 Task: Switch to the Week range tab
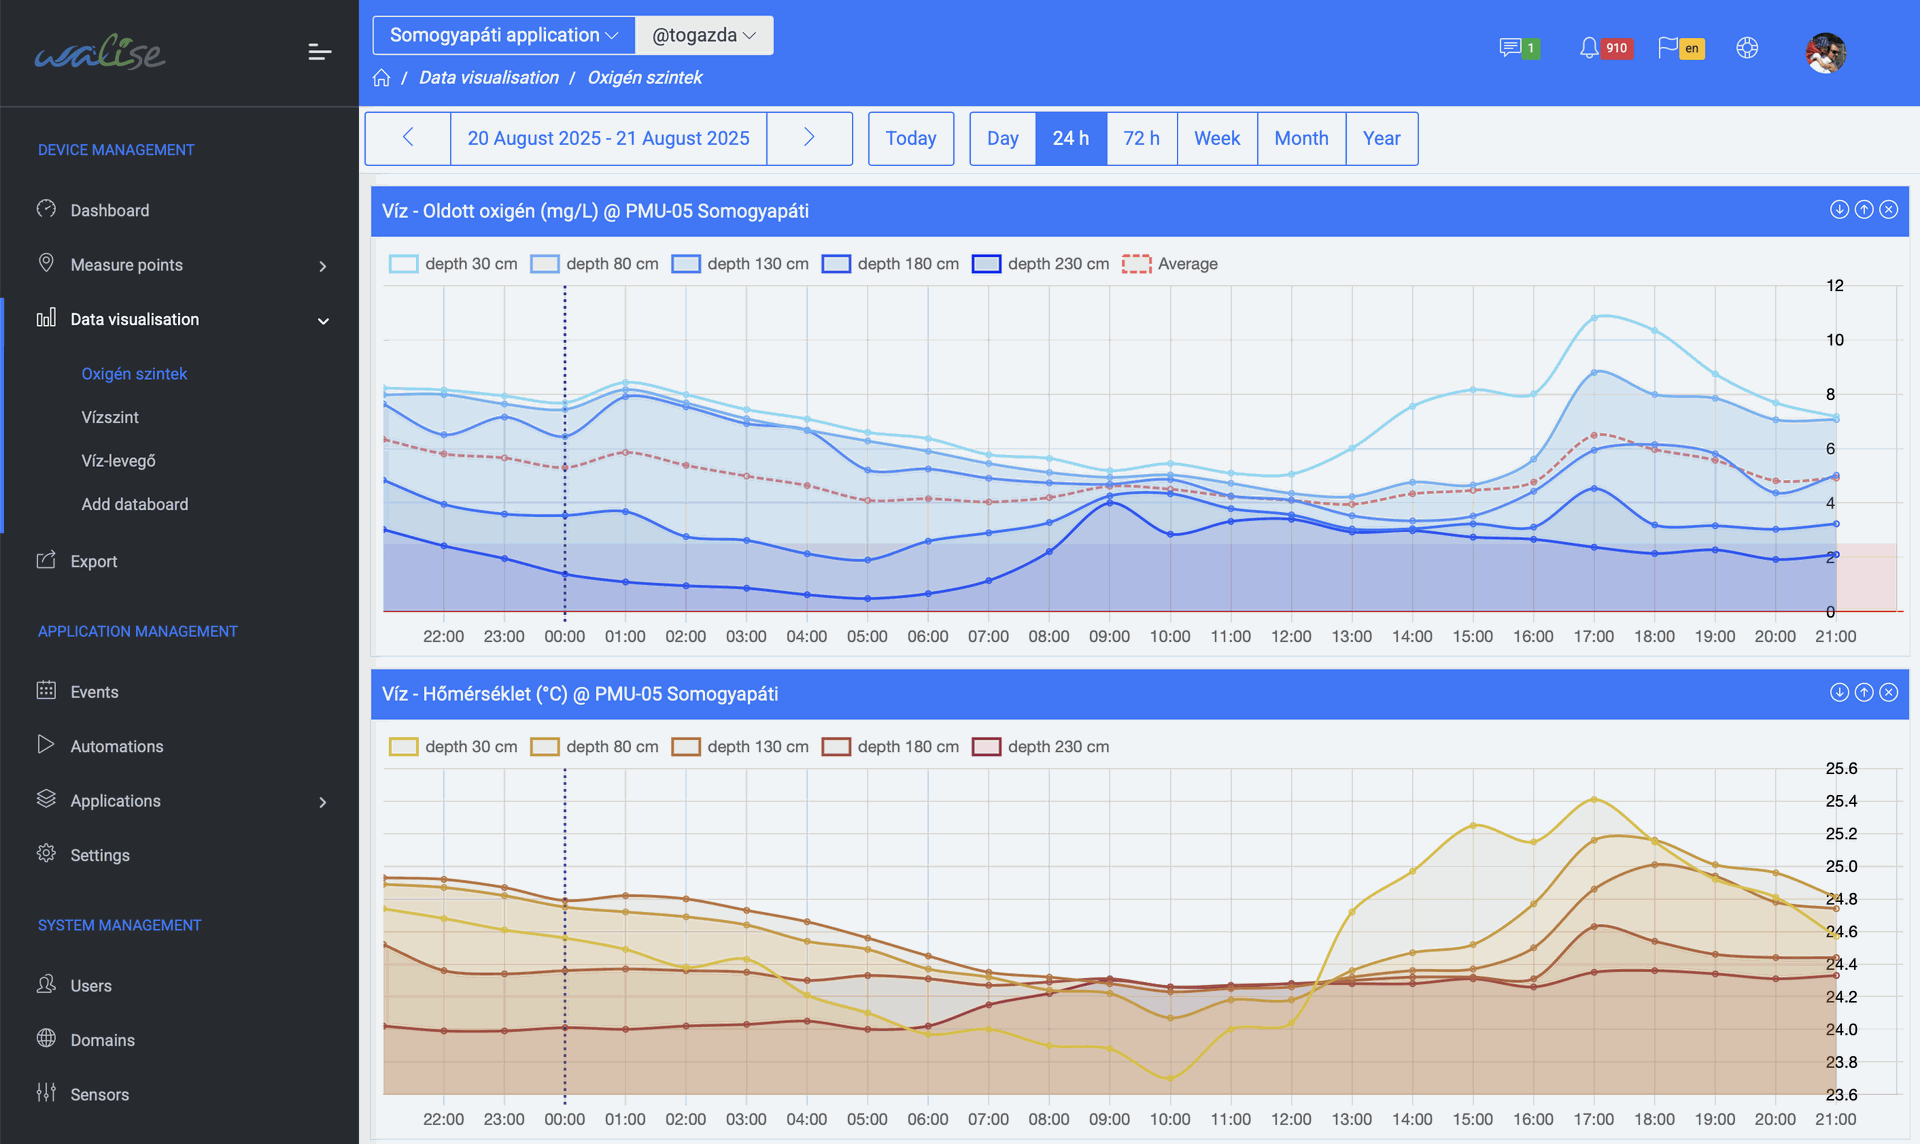(1216, 138)
